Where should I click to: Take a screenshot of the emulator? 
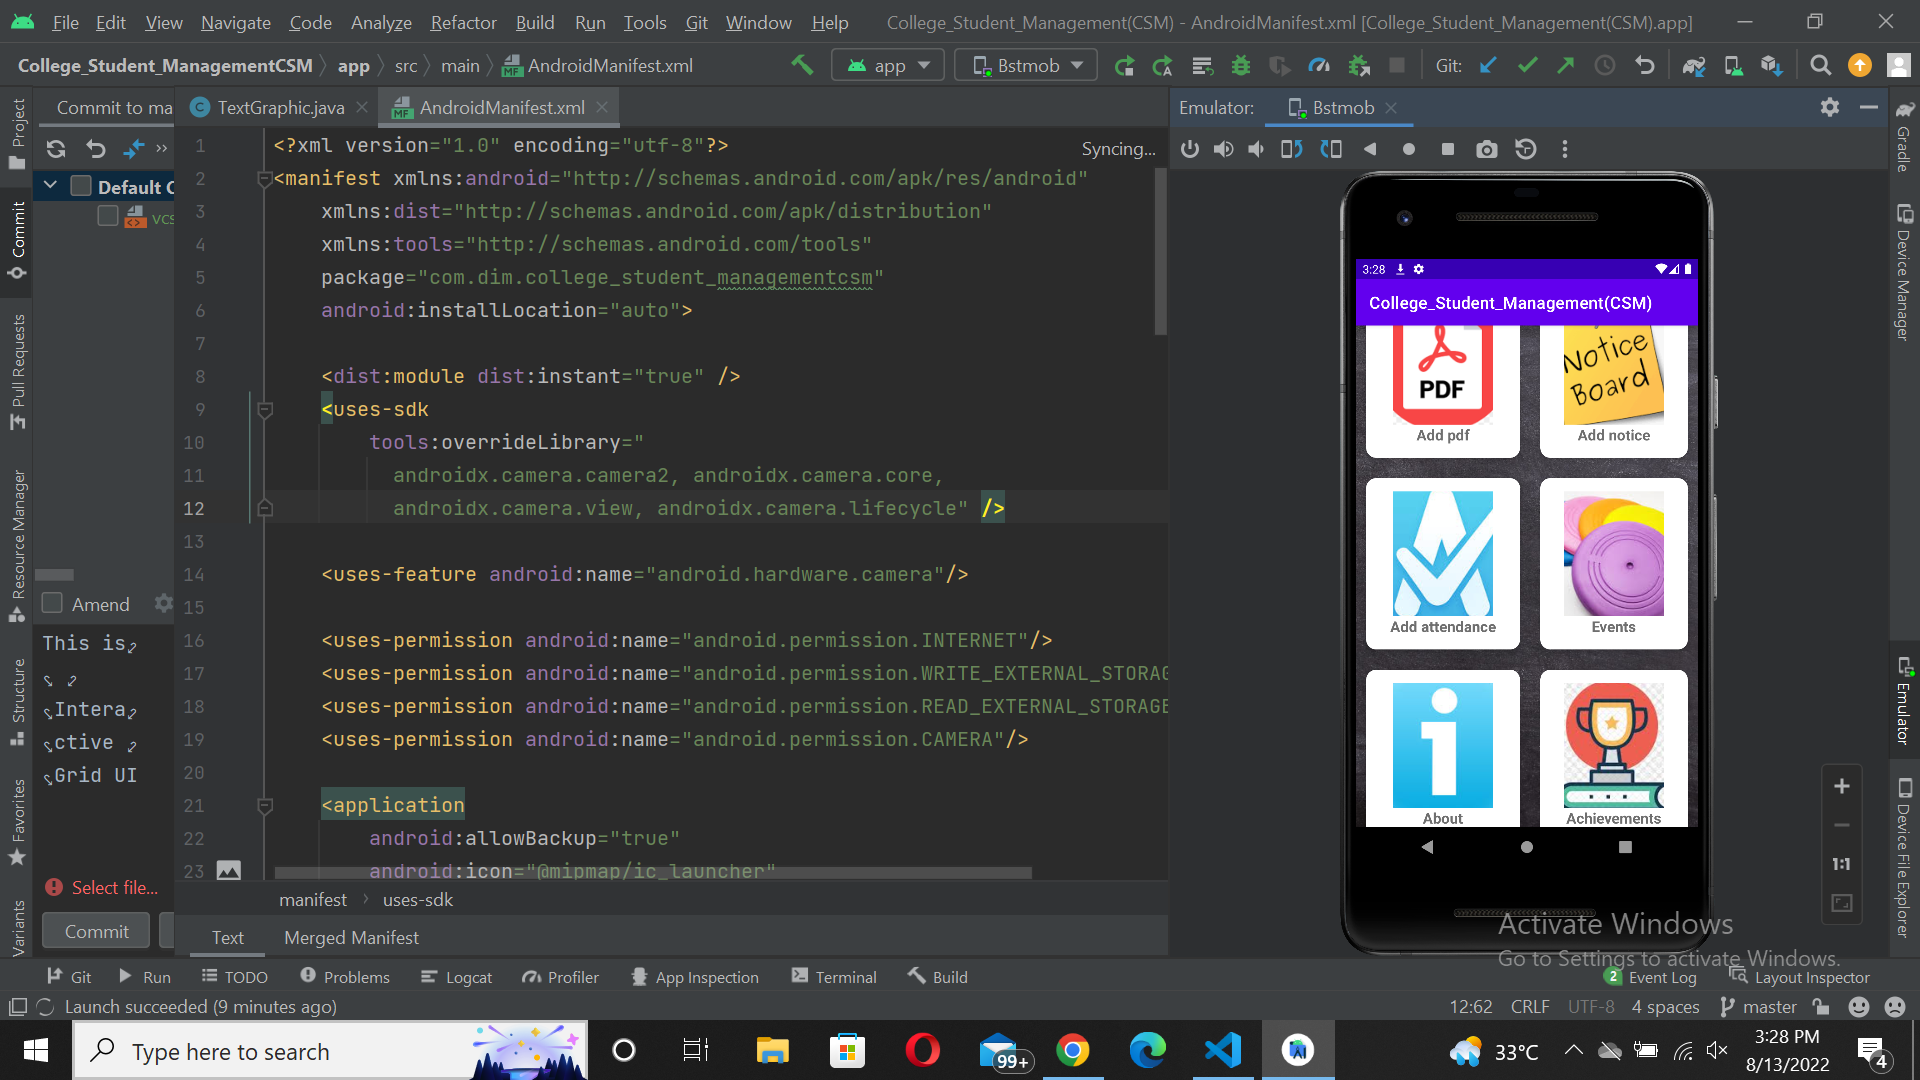1486,148
